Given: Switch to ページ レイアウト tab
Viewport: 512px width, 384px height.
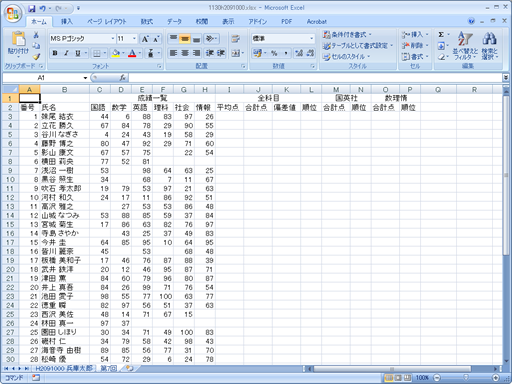Looking at the screenshot, I should (x=107, y=22).
